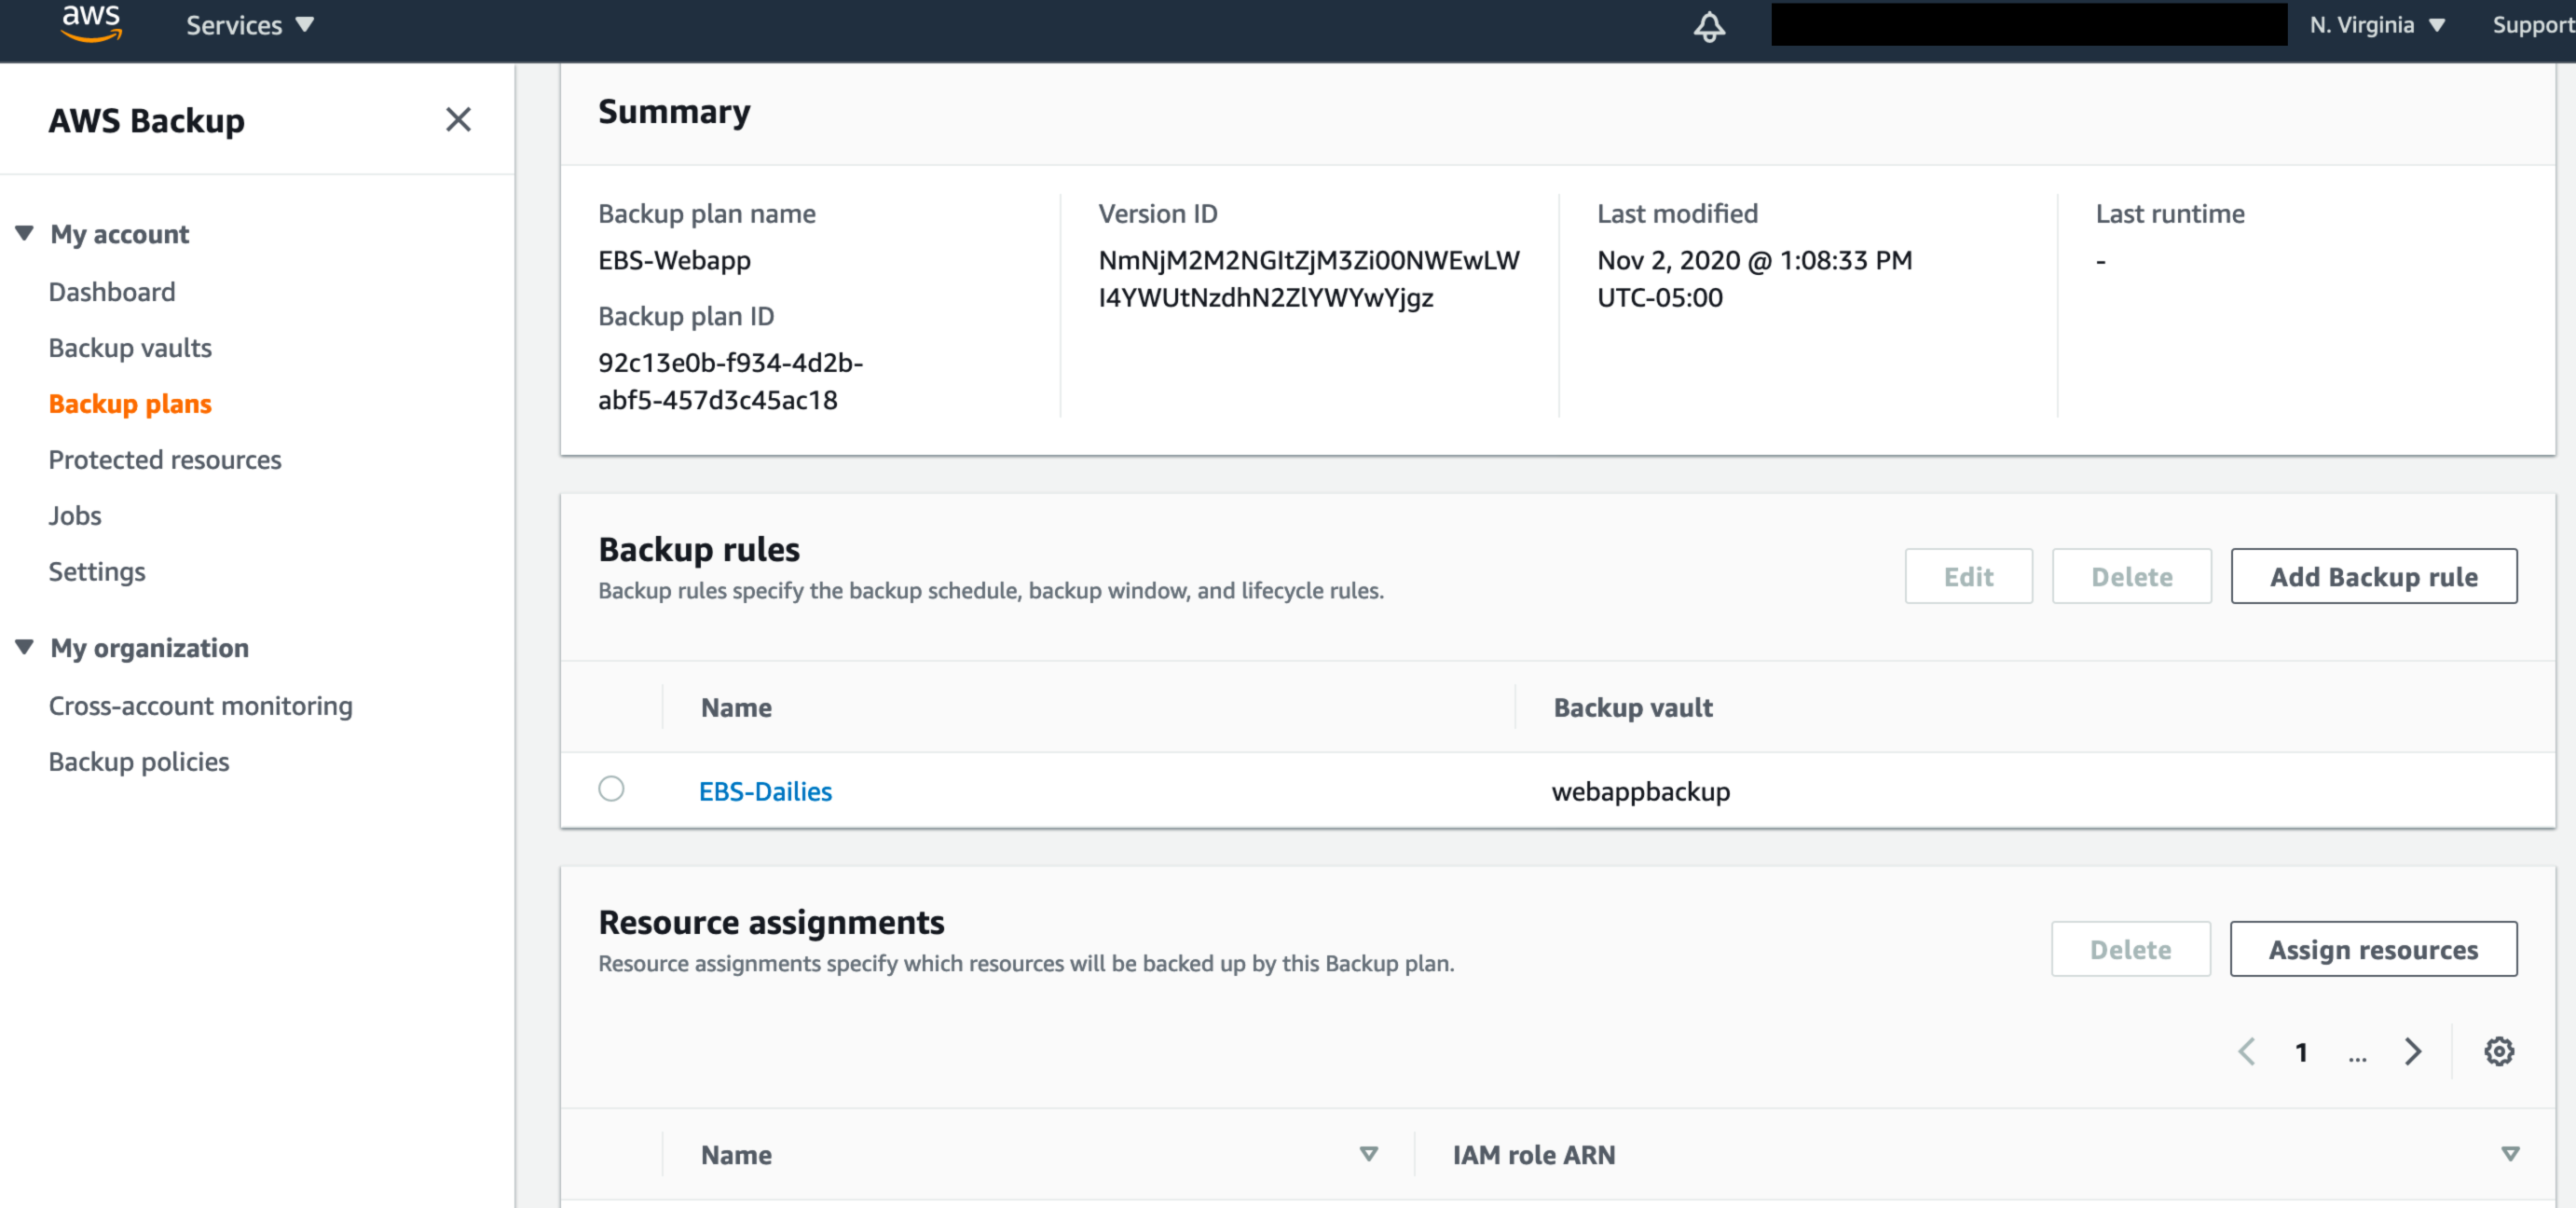Click Delete in Backup rules section
2576x1208 pixels.
[2131, 576]
